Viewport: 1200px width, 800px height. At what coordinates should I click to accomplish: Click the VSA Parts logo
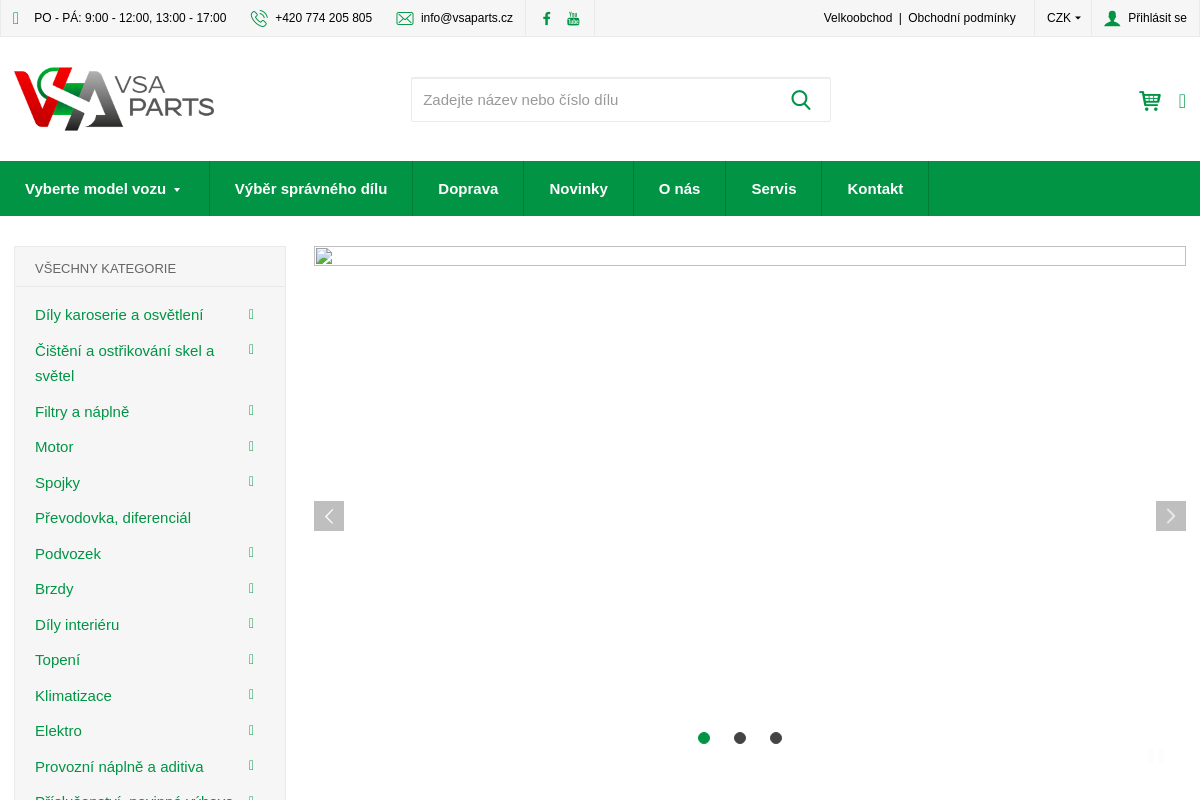click(x=114, y=99)
